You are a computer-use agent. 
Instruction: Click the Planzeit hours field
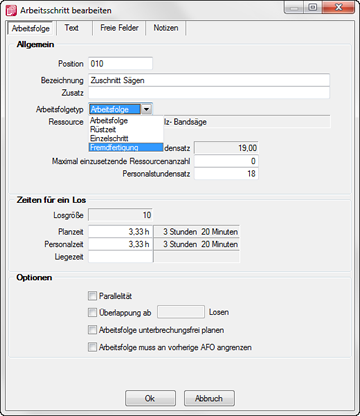coord(121,232)
